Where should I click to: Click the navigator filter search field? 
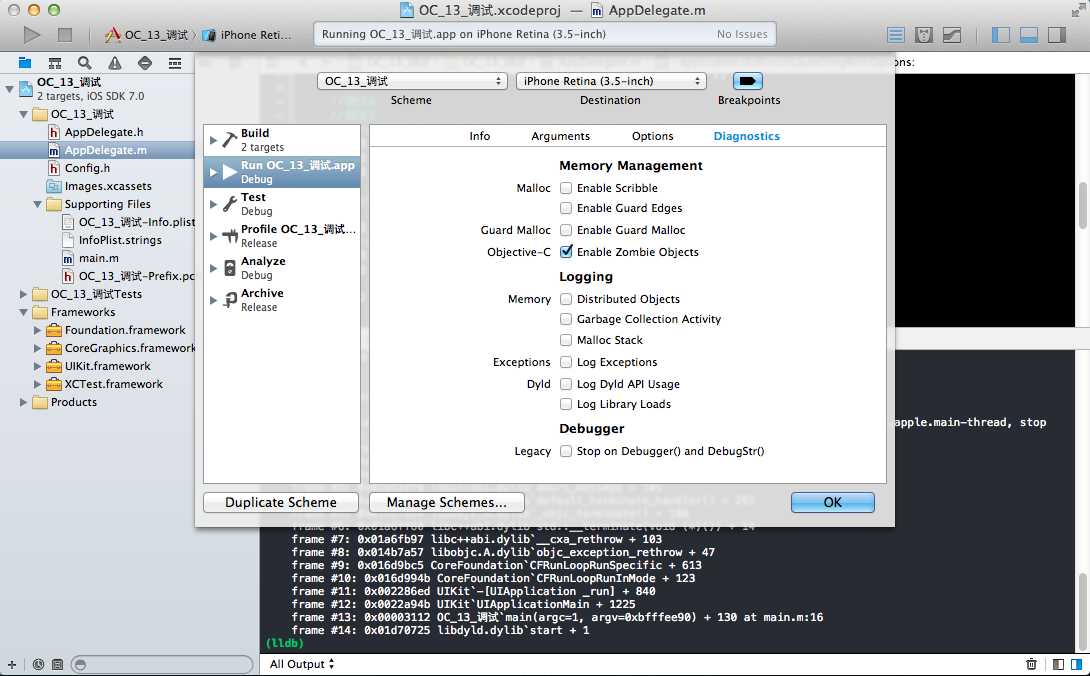pyautogui.click(x=162, y=664)
